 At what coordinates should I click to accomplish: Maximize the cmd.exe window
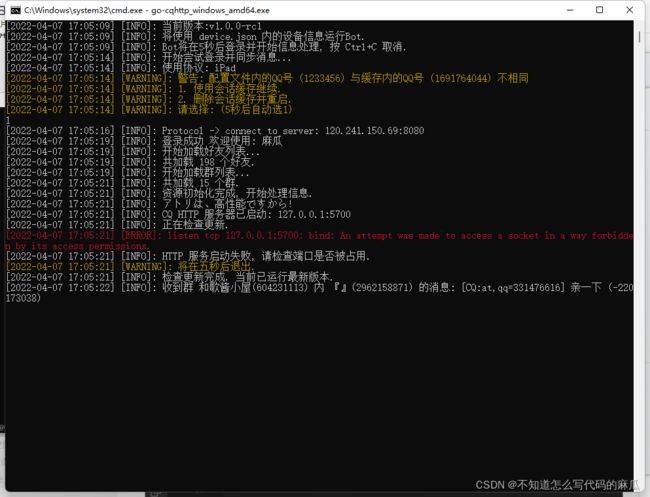599,10
